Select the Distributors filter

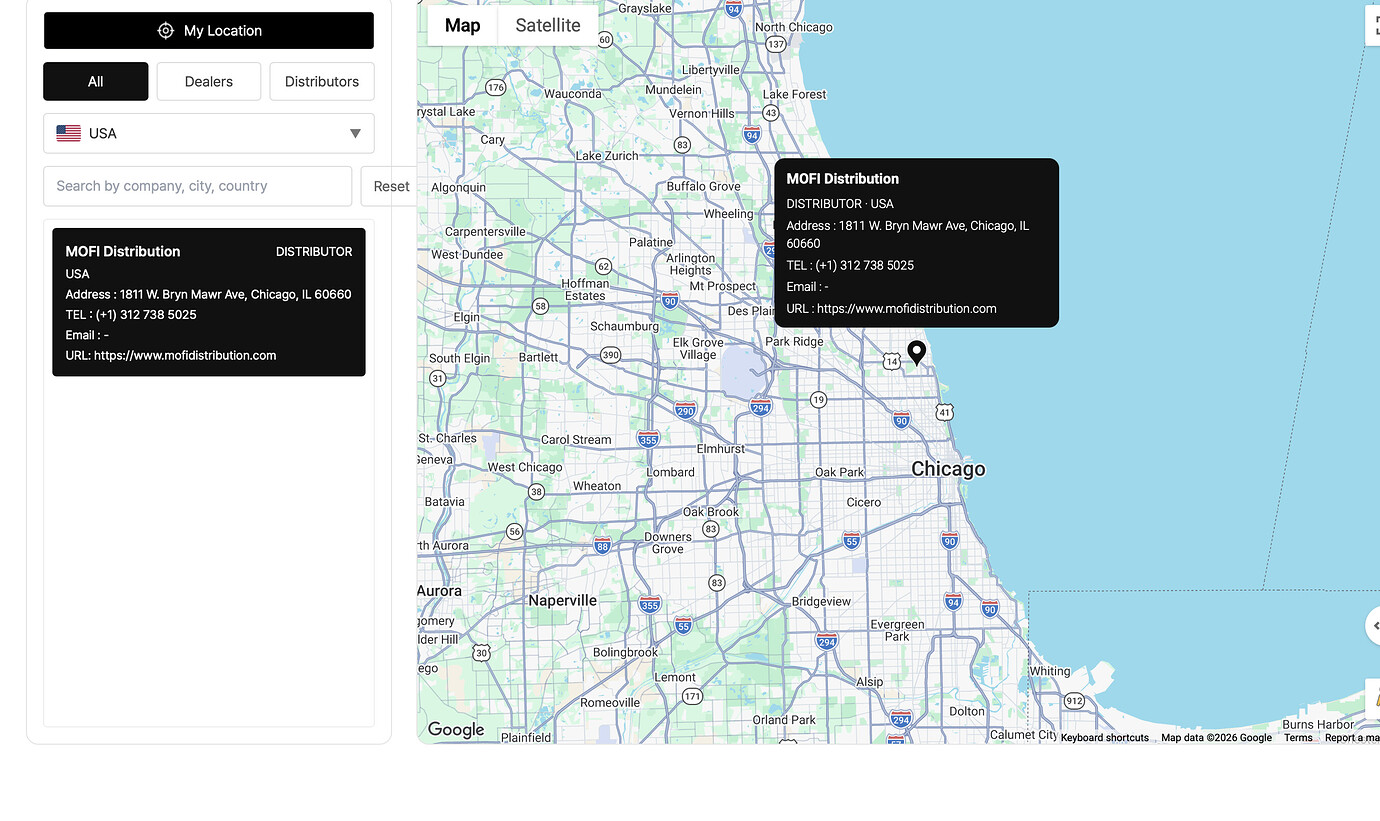[x=322, y=81]
